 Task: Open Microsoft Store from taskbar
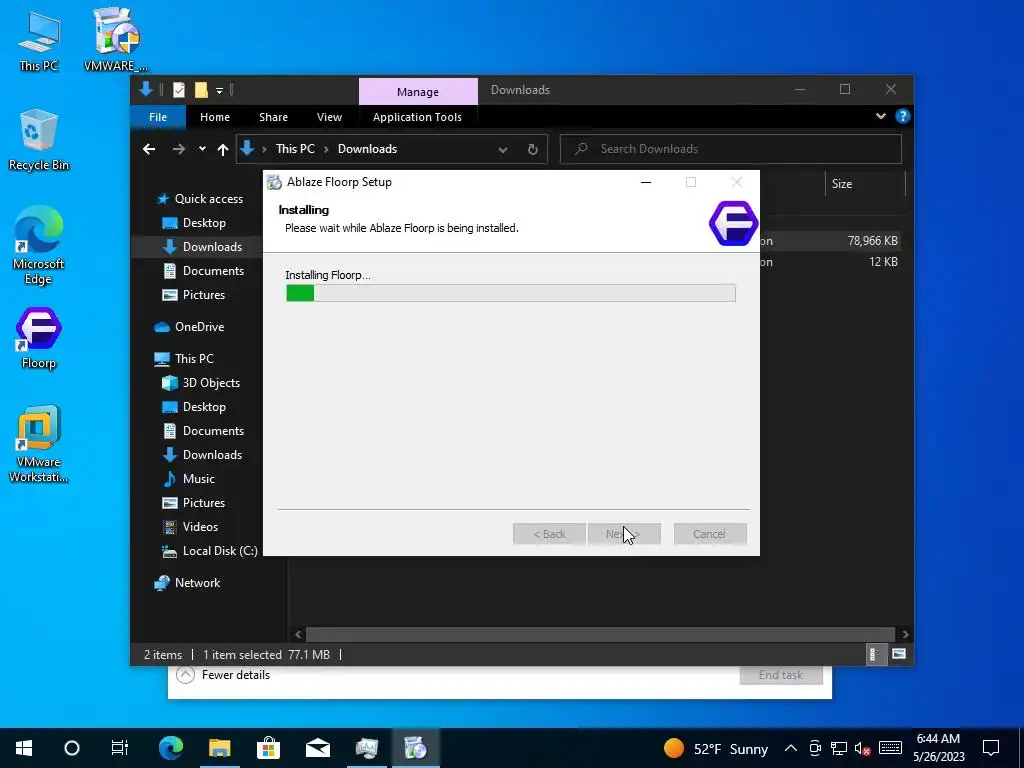click(x=268, y=748)
